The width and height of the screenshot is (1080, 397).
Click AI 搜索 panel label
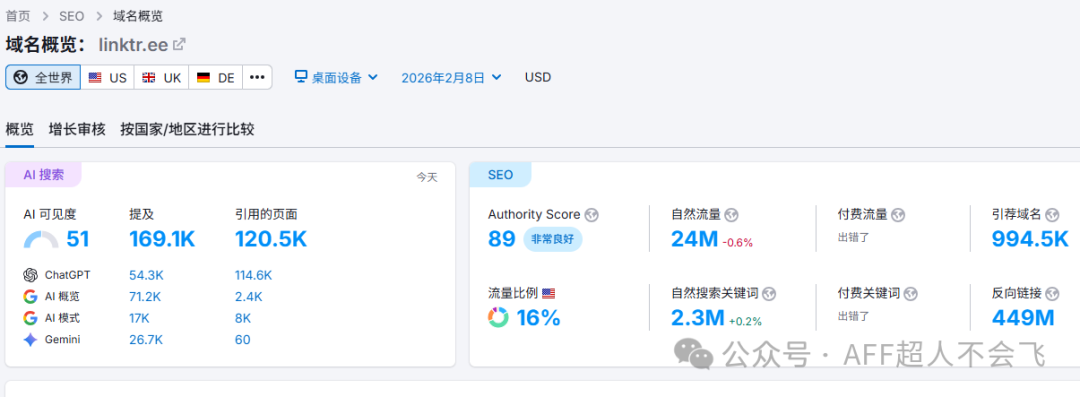tap(43, 174)
